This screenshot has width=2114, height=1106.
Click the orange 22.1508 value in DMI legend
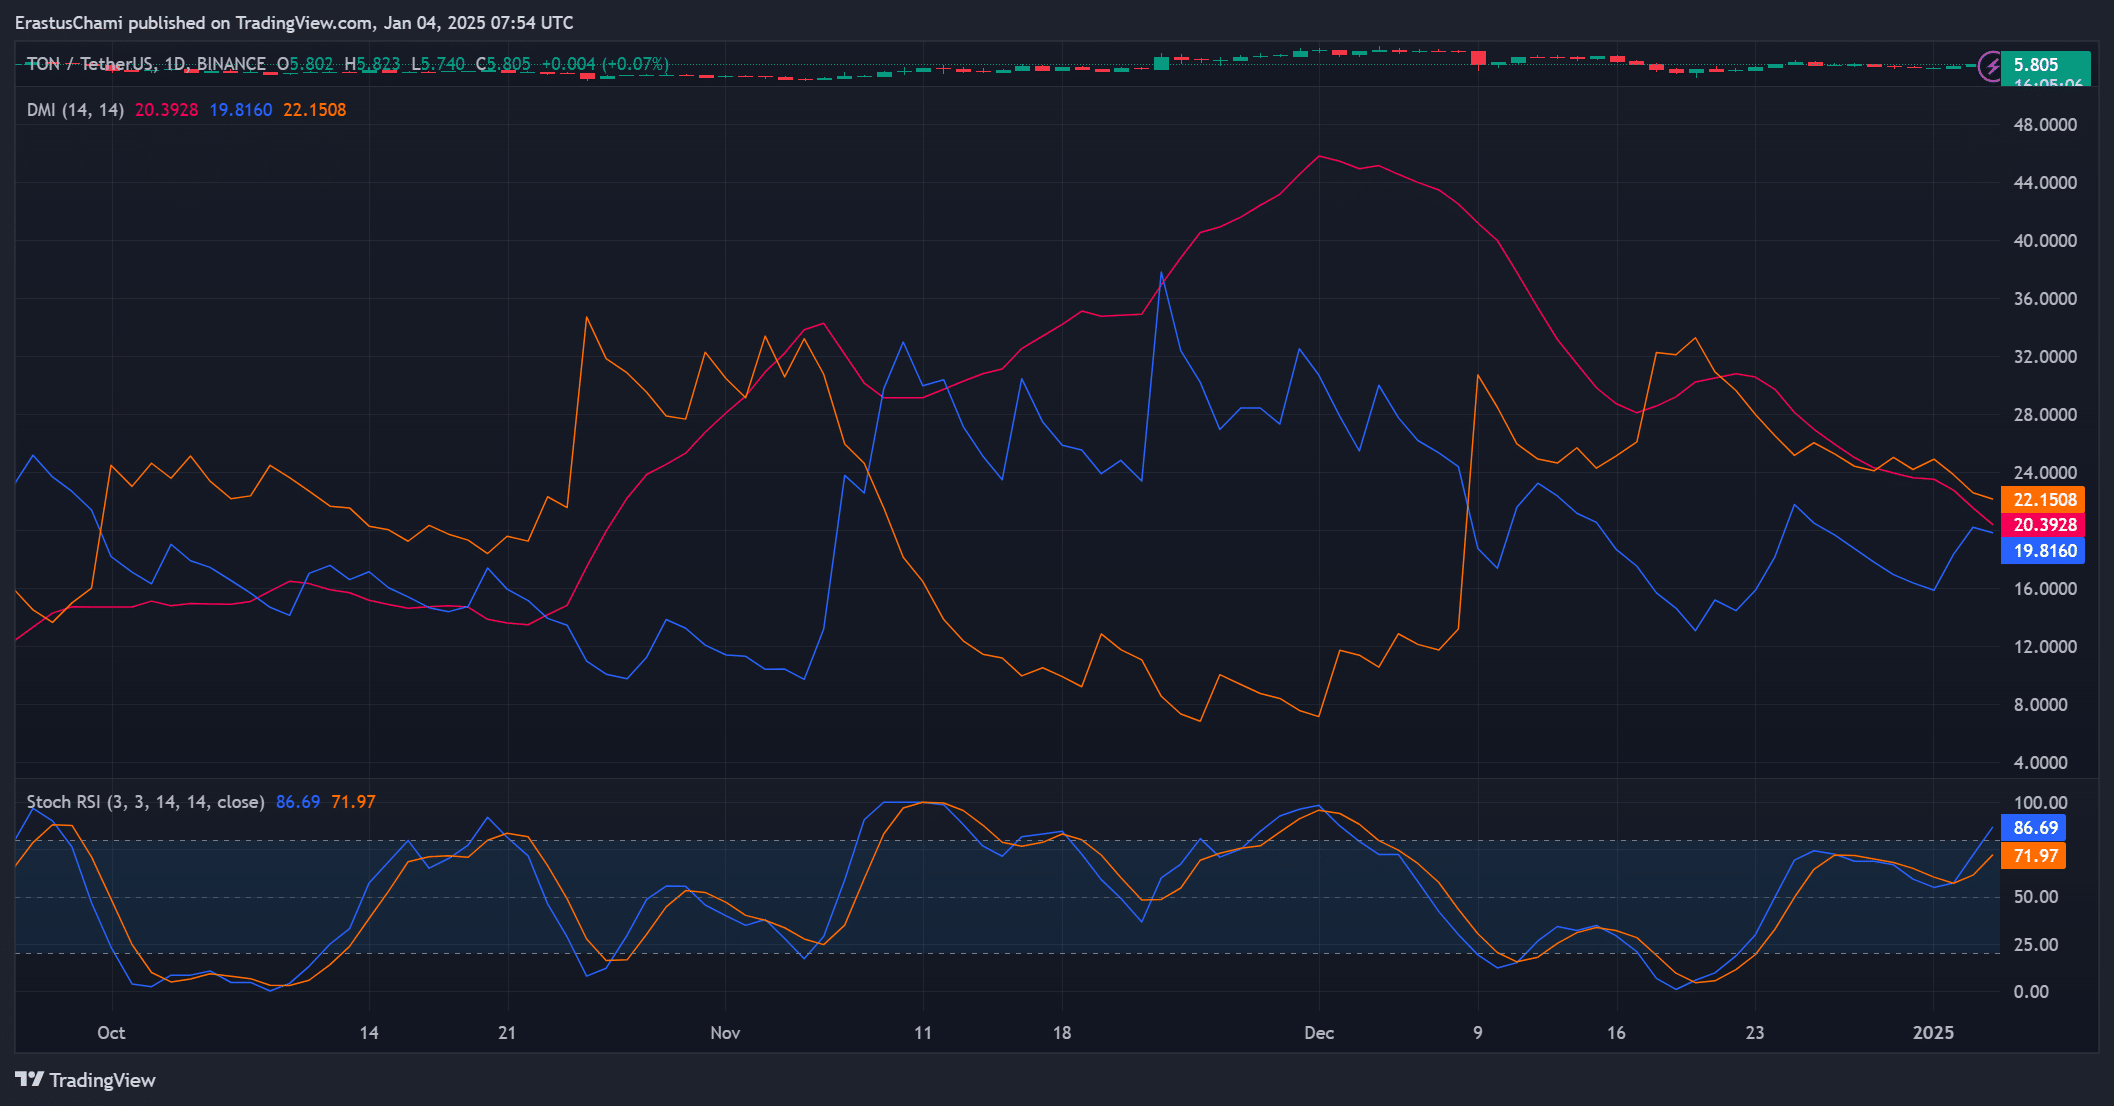click(314, 110)
